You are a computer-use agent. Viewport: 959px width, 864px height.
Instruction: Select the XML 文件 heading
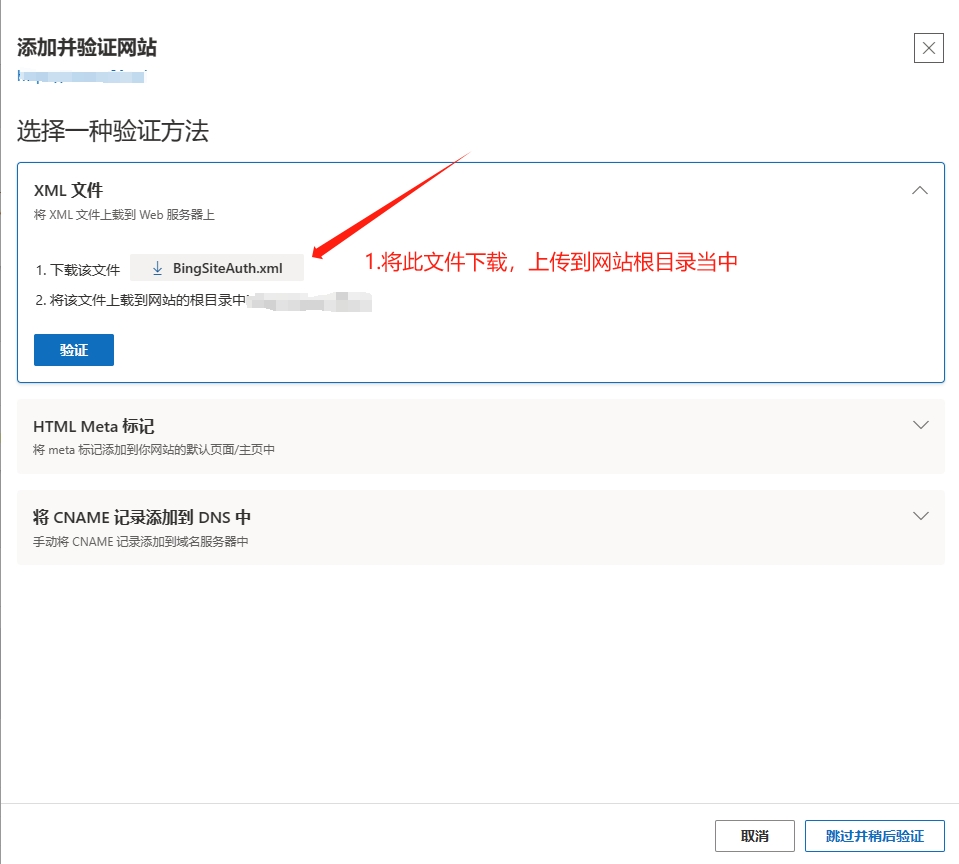pyautogui.click(x=68, y=190)
